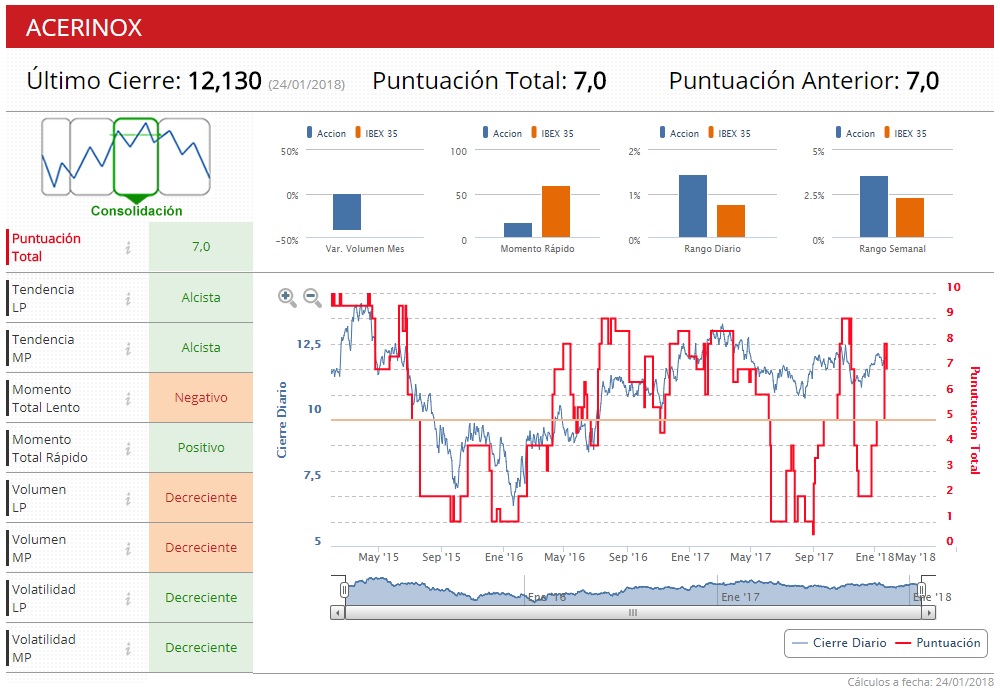Click Puntuación Anterior value 7,0
Screen dimensions: 1000x694
tap(922, 81)
